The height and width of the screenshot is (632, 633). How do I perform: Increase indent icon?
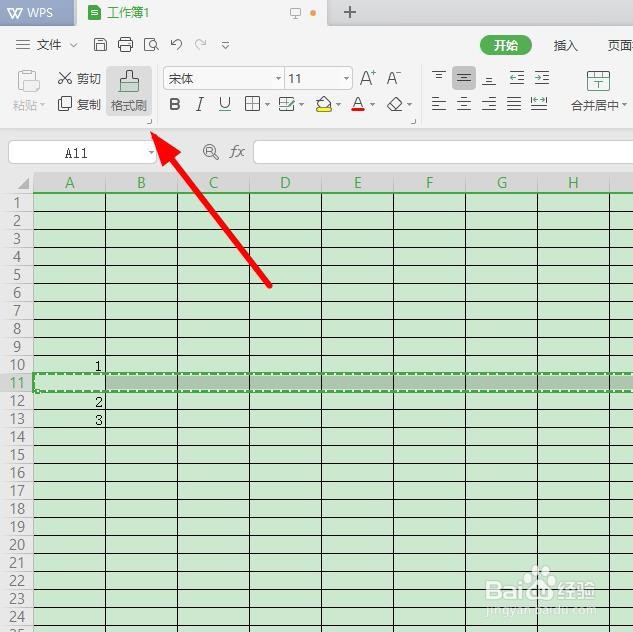542,77
